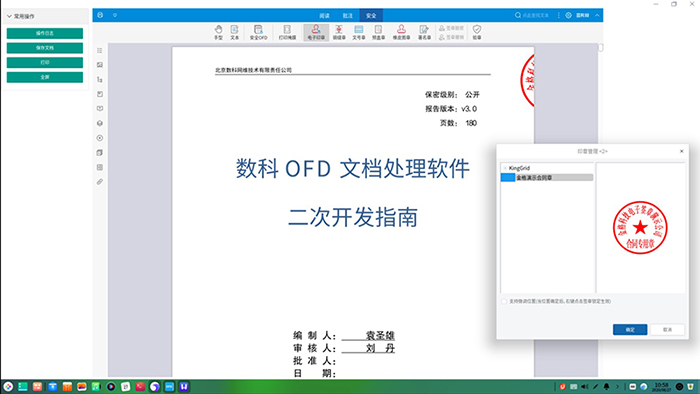This screenshot has width=700, height=394.
Task: Open the outline list sidebar panel icon
Action: point(100,50)
